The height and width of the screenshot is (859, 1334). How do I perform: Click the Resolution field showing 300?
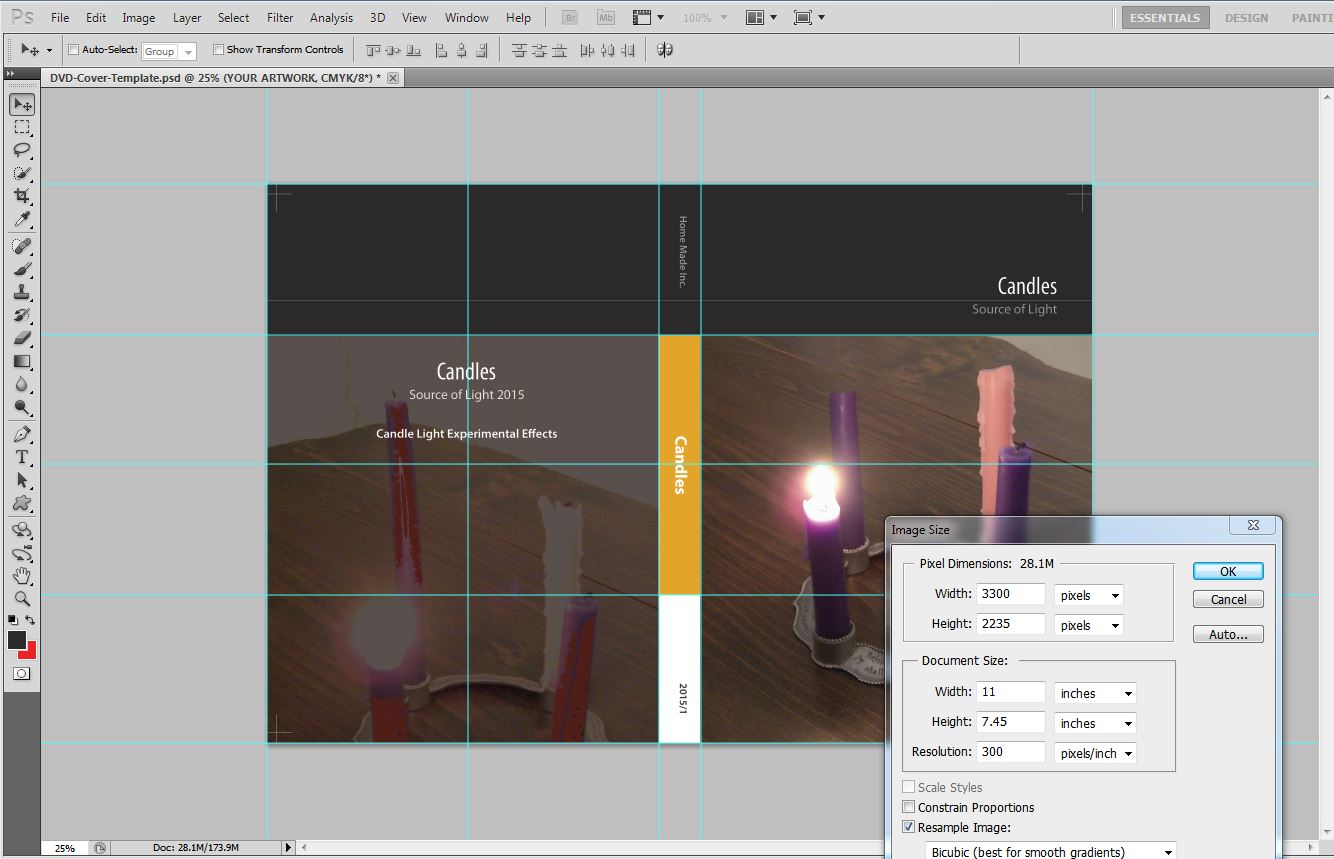click(x=1011, y=752)
